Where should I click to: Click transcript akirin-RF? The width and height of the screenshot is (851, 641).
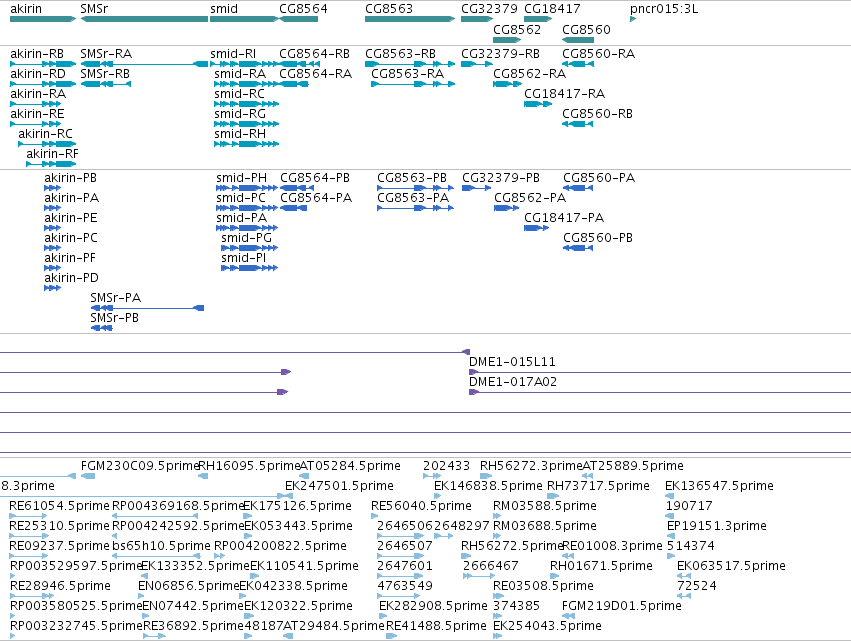coord(51,164)
